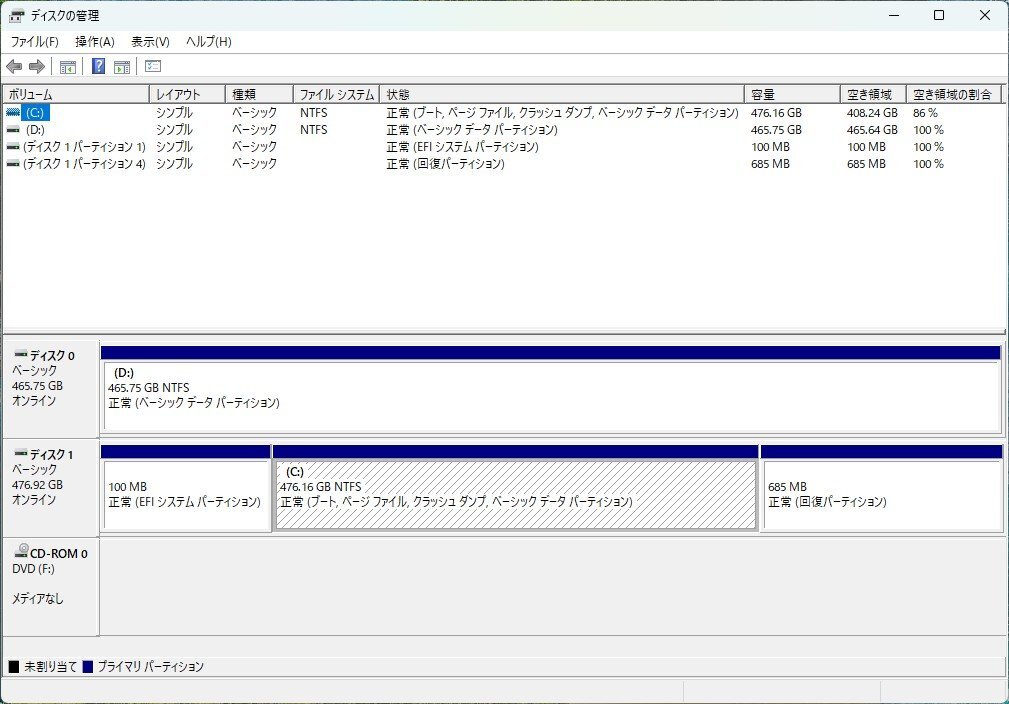Select the ディスク 1 disk label
The image size is (1009, 704).
(x=51, y=488)
